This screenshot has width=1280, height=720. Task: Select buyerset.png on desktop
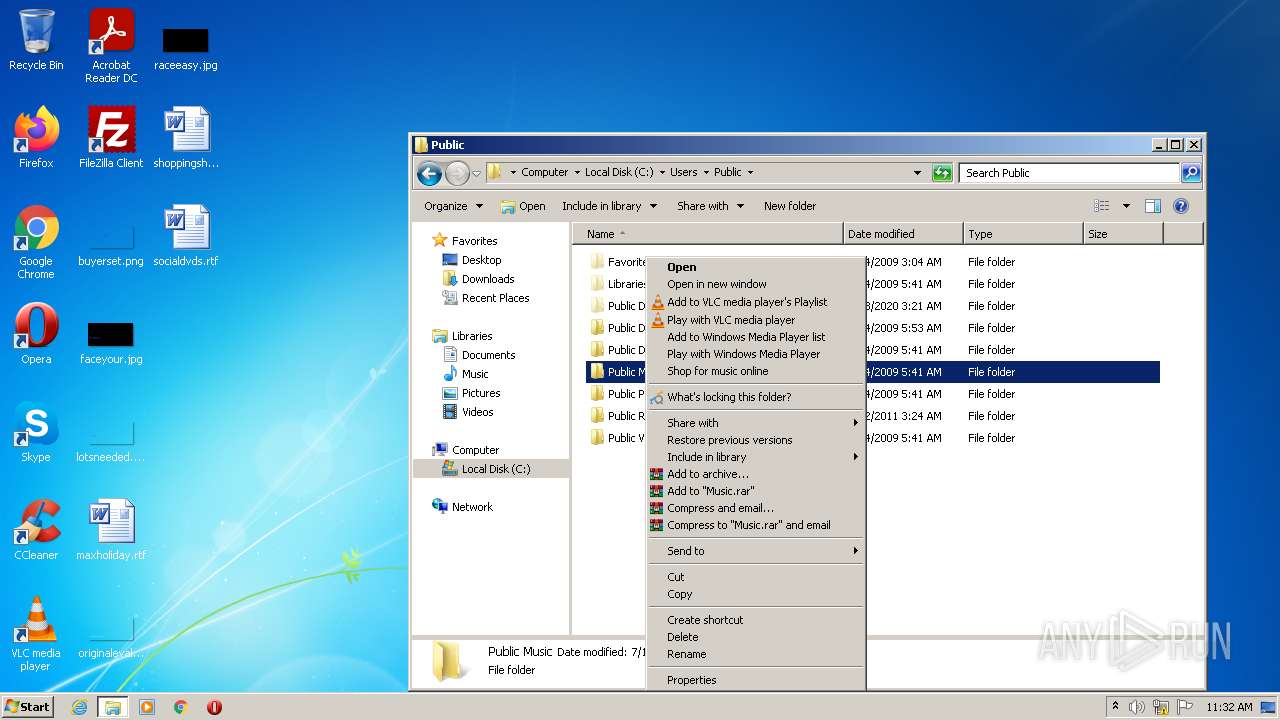[111, 242]
